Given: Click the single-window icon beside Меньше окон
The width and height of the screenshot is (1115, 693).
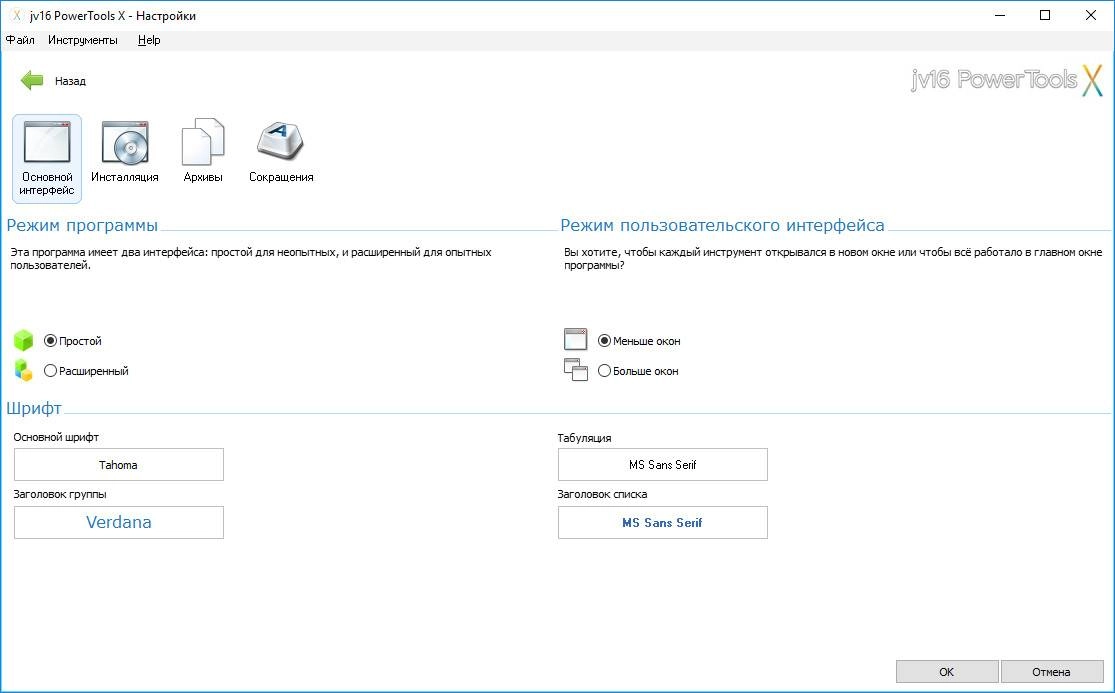Looking at the screenshot, I should [575, 340].
